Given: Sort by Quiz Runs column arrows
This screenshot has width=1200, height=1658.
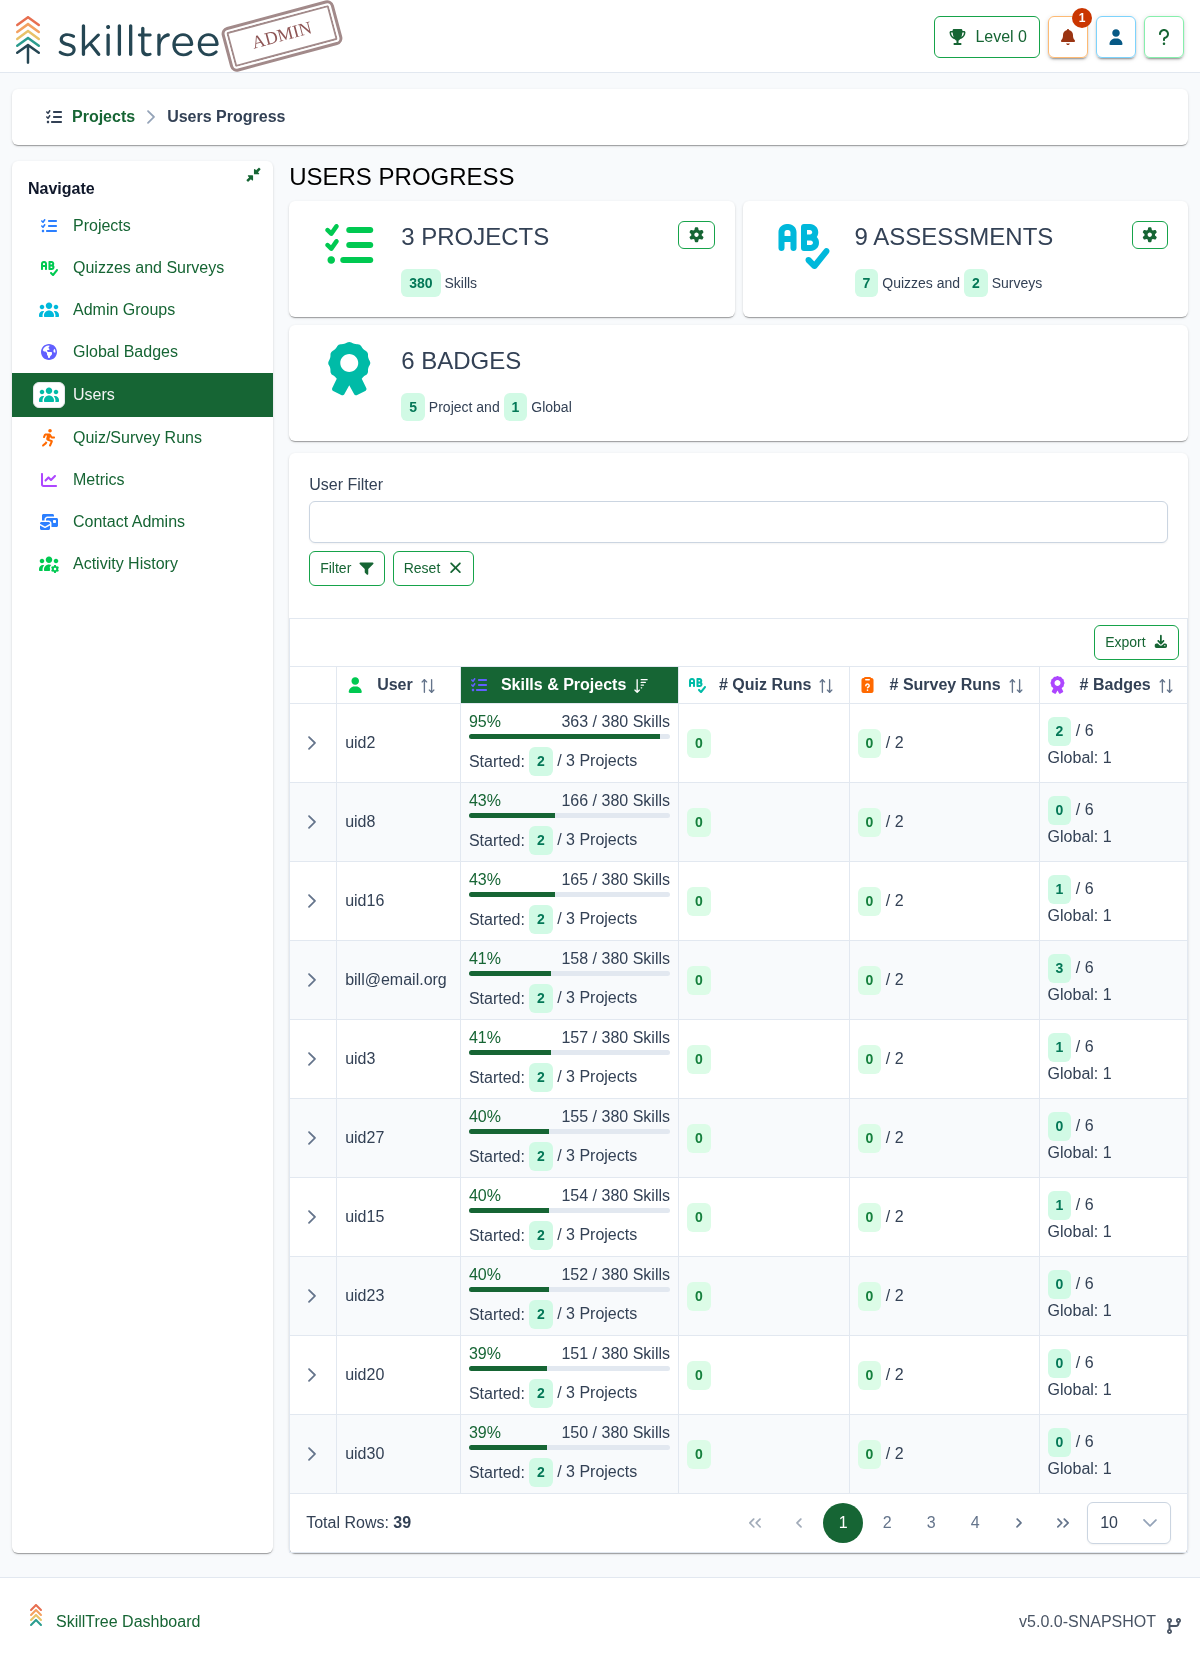Looking at the screenshot, I should 826,686.
